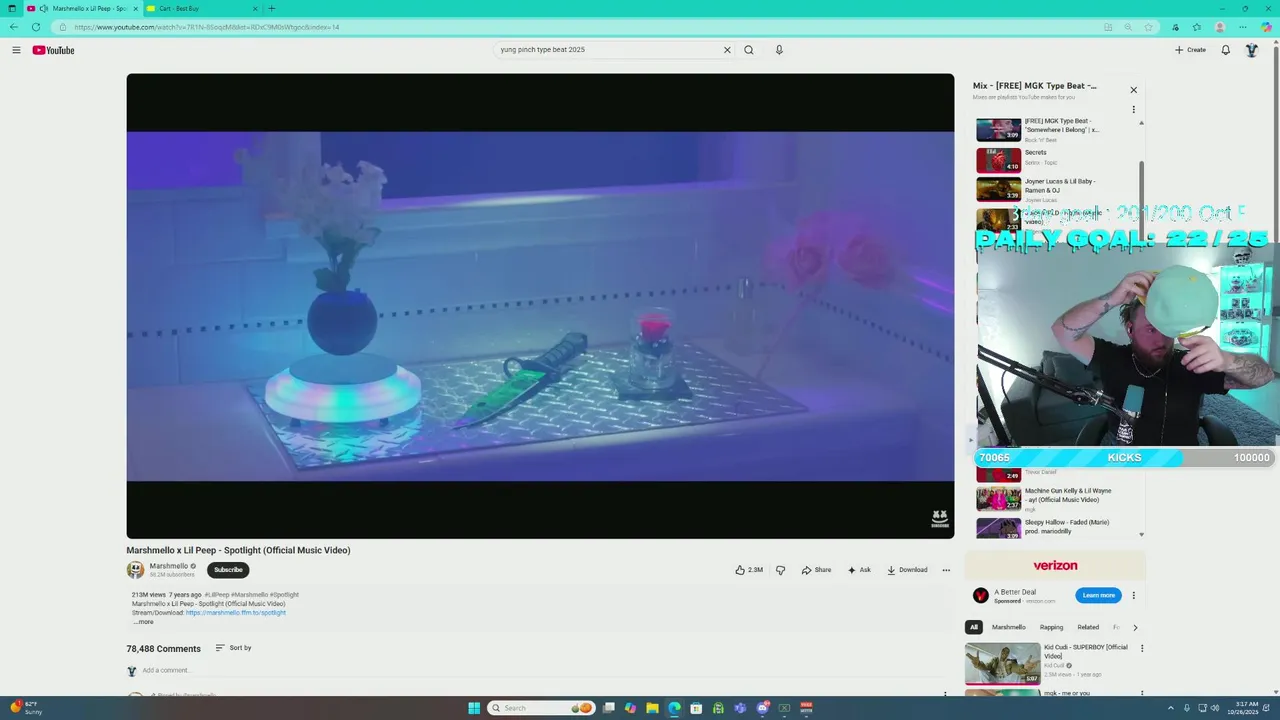Dislike the video with thumbs down

(x=780, y=570)
